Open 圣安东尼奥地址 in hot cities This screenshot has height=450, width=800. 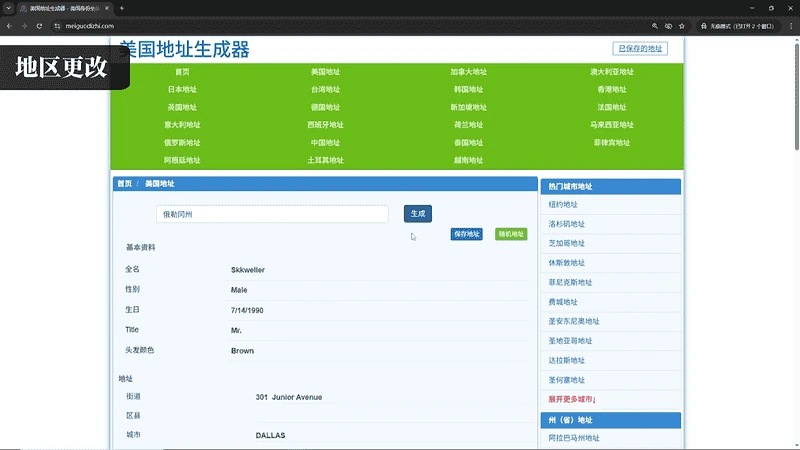pos(574,321)
